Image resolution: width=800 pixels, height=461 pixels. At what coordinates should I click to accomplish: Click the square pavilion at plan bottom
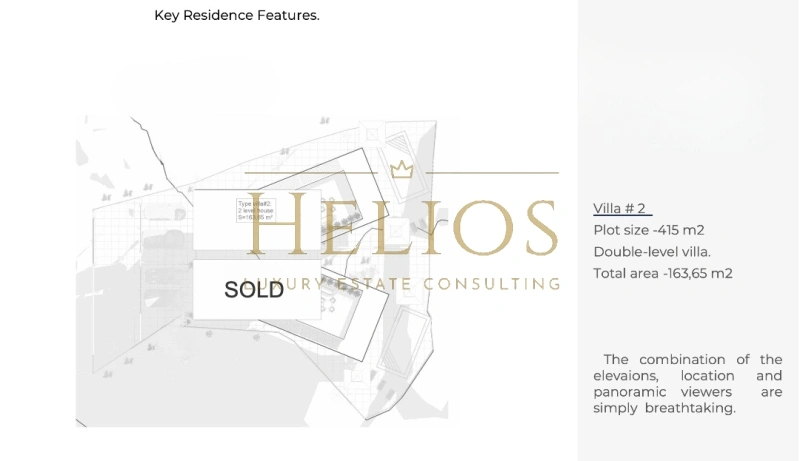[x=358, y=376]
